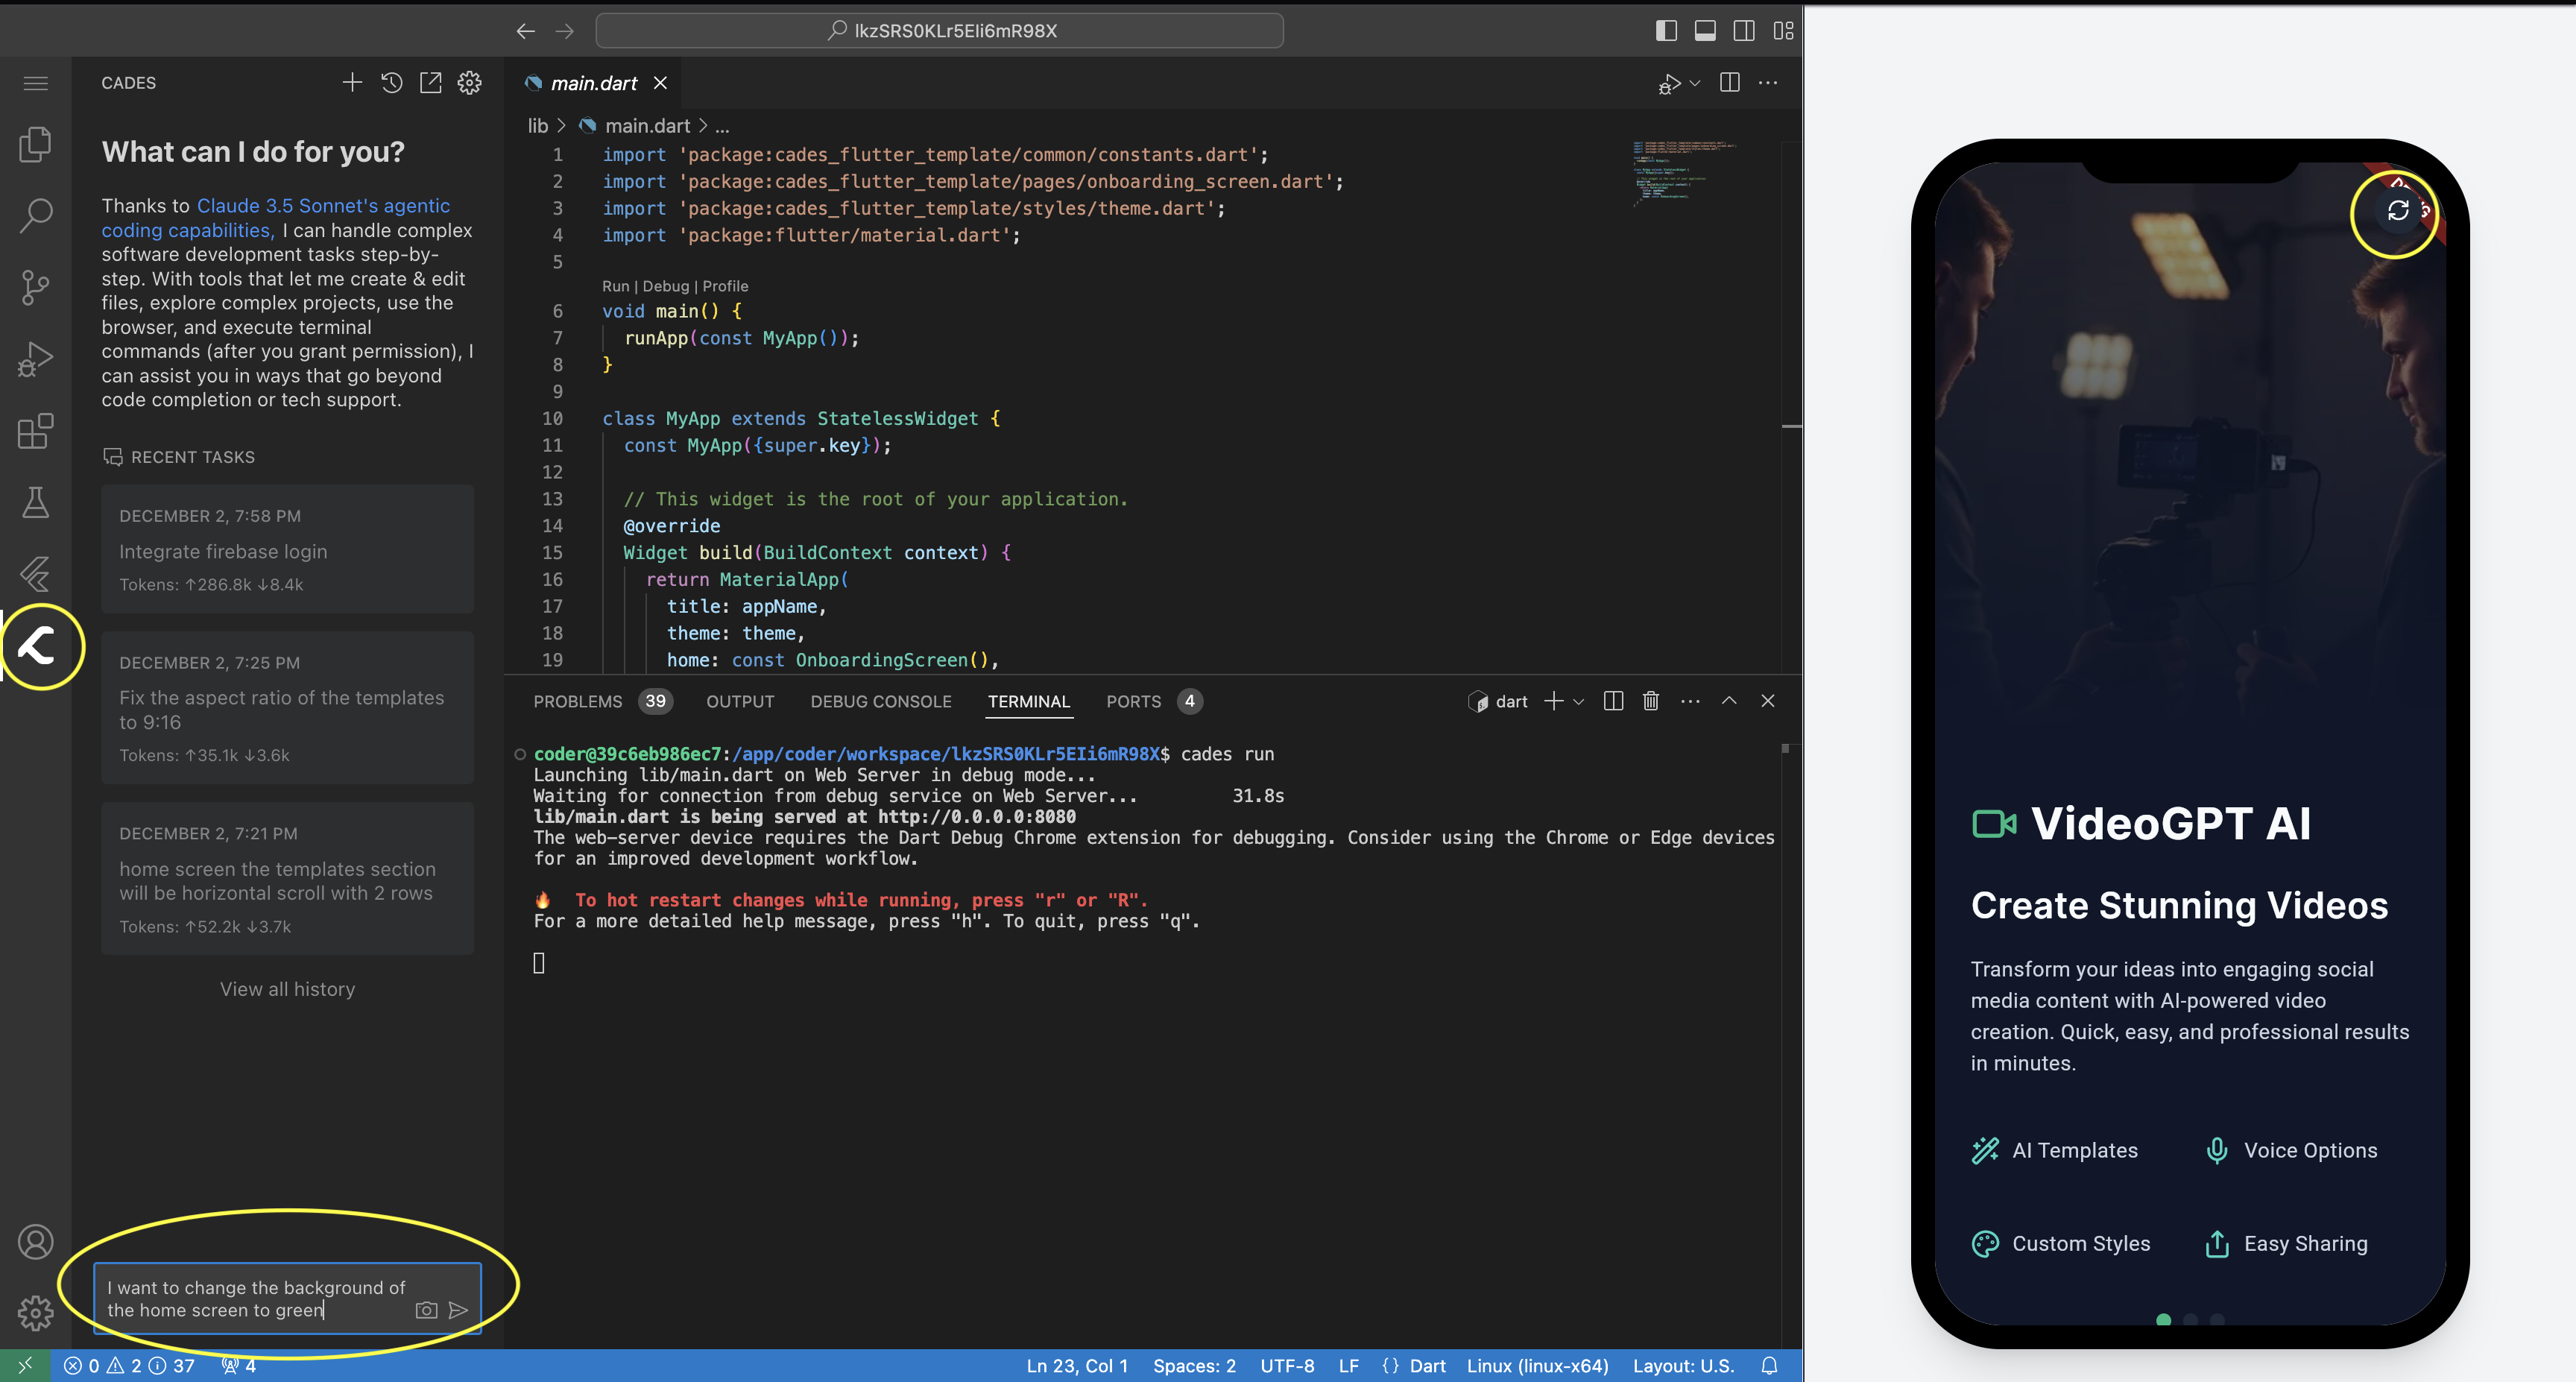Viewport: 2576px width, 1382px height.
Task: Split the terminal
Action: point(1613,701)
